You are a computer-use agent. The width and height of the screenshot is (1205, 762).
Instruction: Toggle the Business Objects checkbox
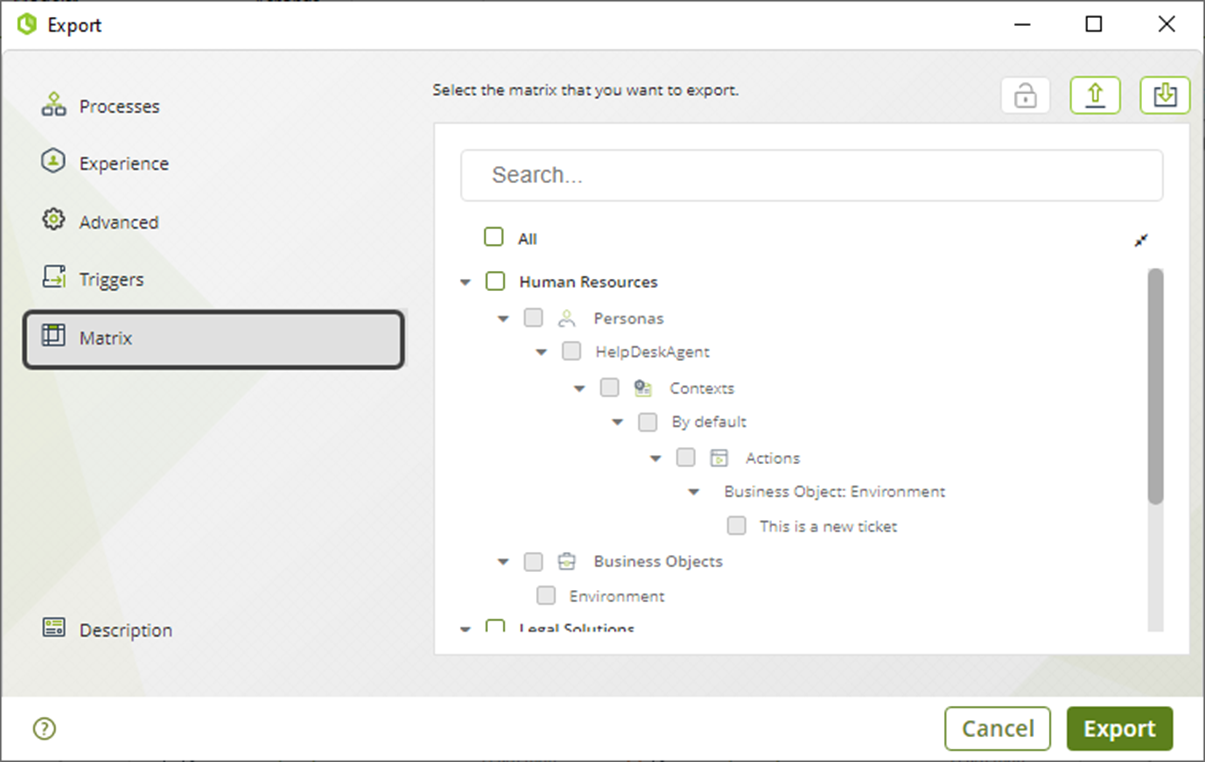tap(534, 562)
